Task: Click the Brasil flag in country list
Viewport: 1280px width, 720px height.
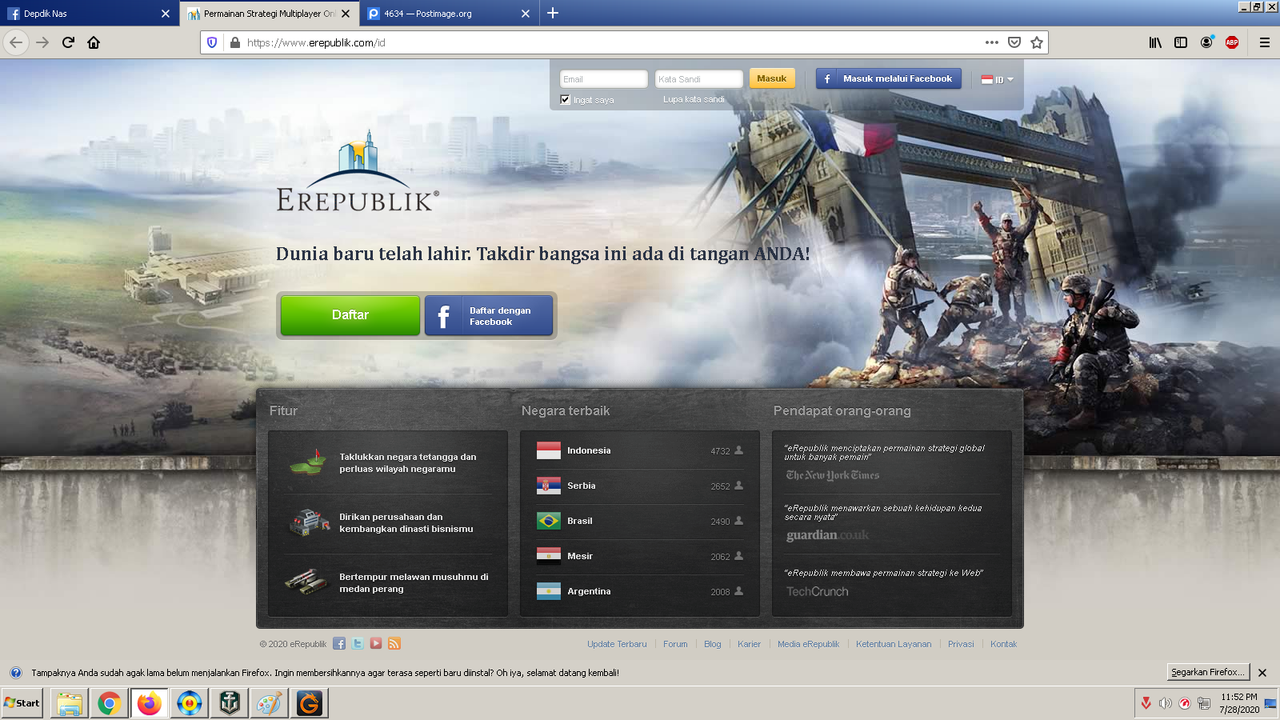Action: point(548,521)
